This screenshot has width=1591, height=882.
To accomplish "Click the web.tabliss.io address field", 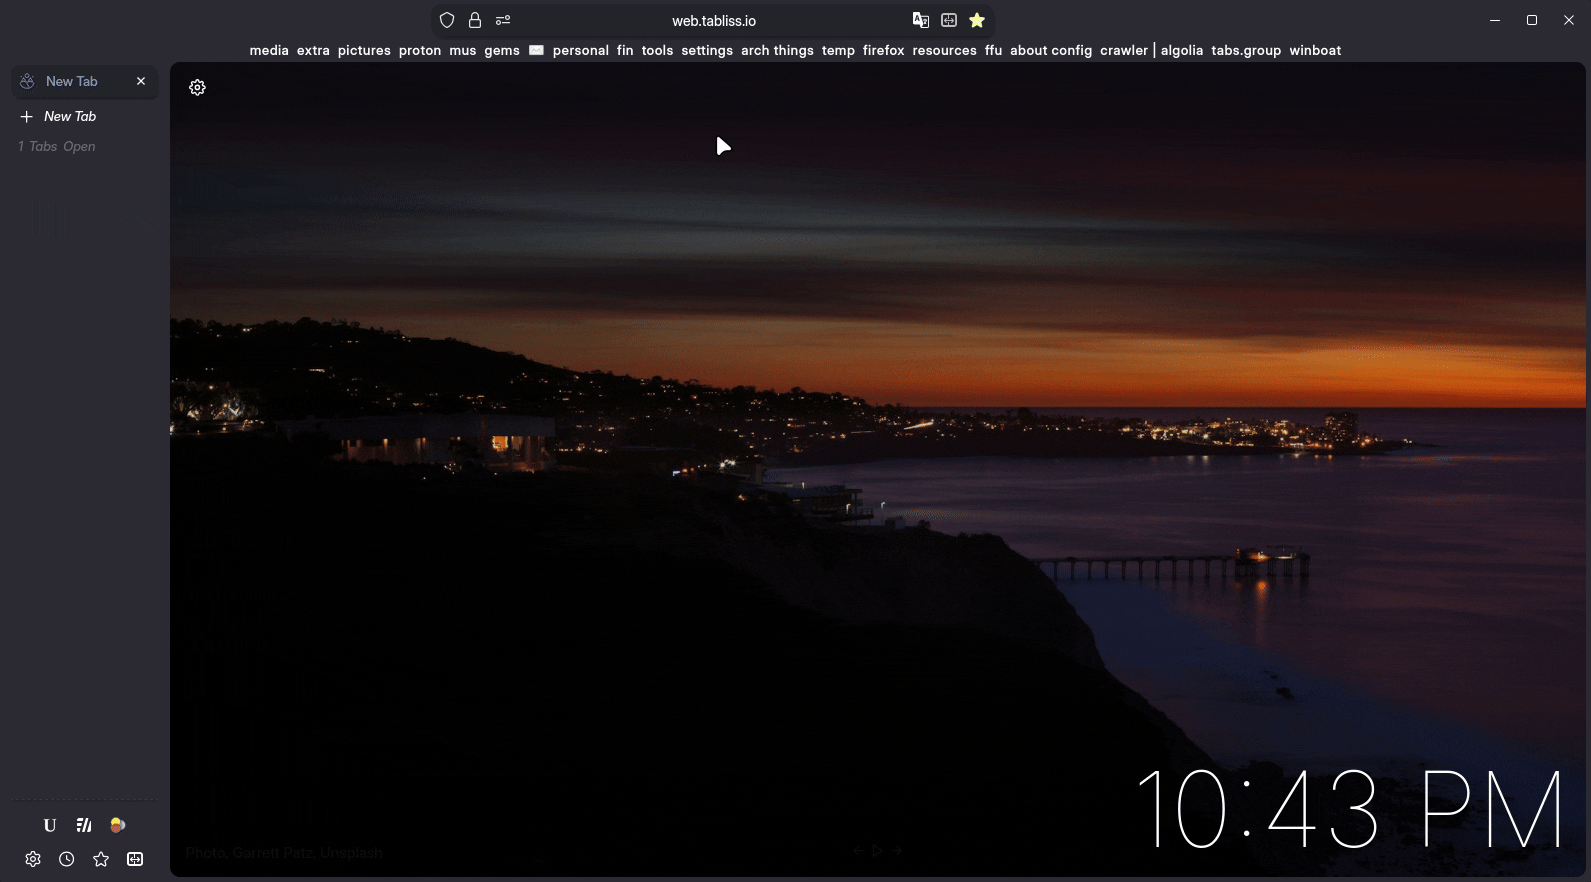I will pos(714,20).
